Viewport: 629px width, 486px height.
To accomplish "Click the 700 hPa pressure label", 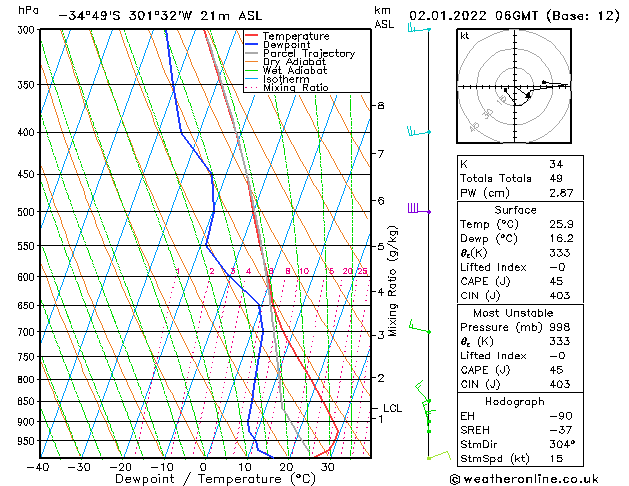I will pyautogui.click(x=28, y=332).
